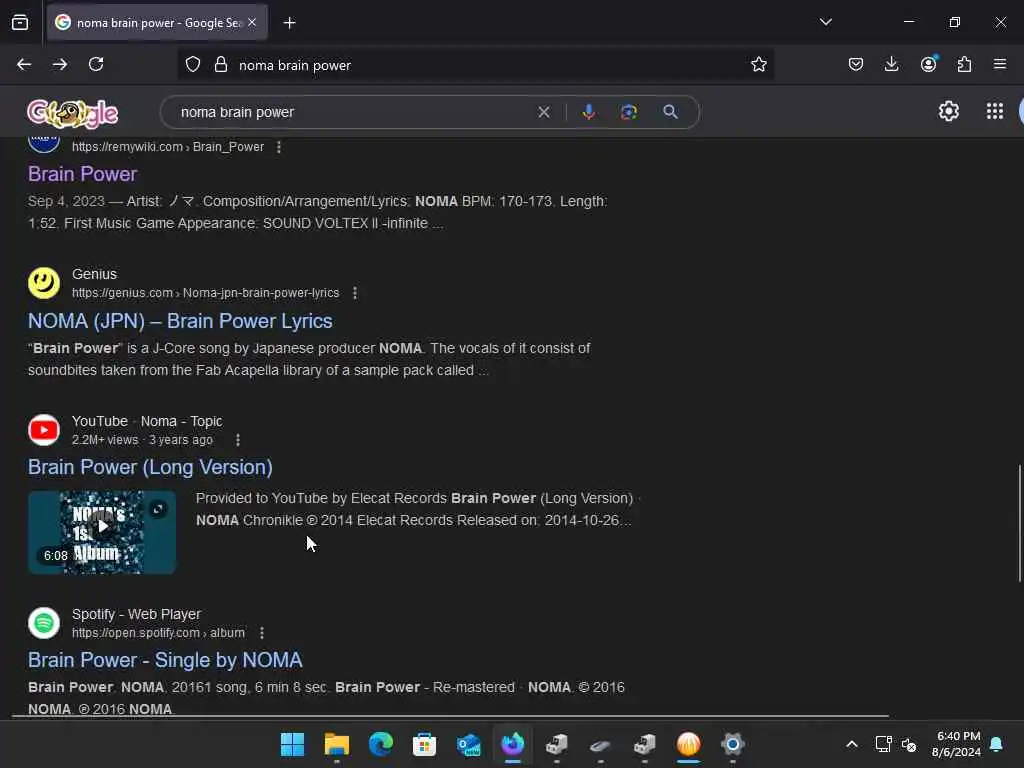This screenshot has height=768, width=1024.
Task: Save page to Pocket
Action: pos(856,64)
